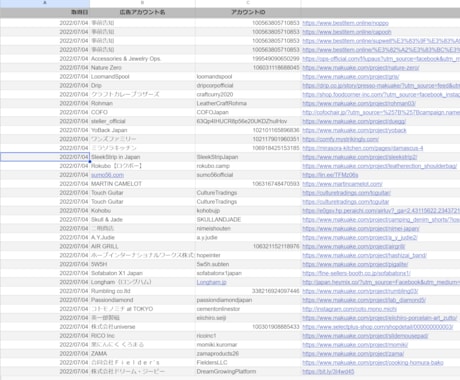460x380 pixels.
Task: Select the zamaproducts26 cell
Action: (248, 354)
